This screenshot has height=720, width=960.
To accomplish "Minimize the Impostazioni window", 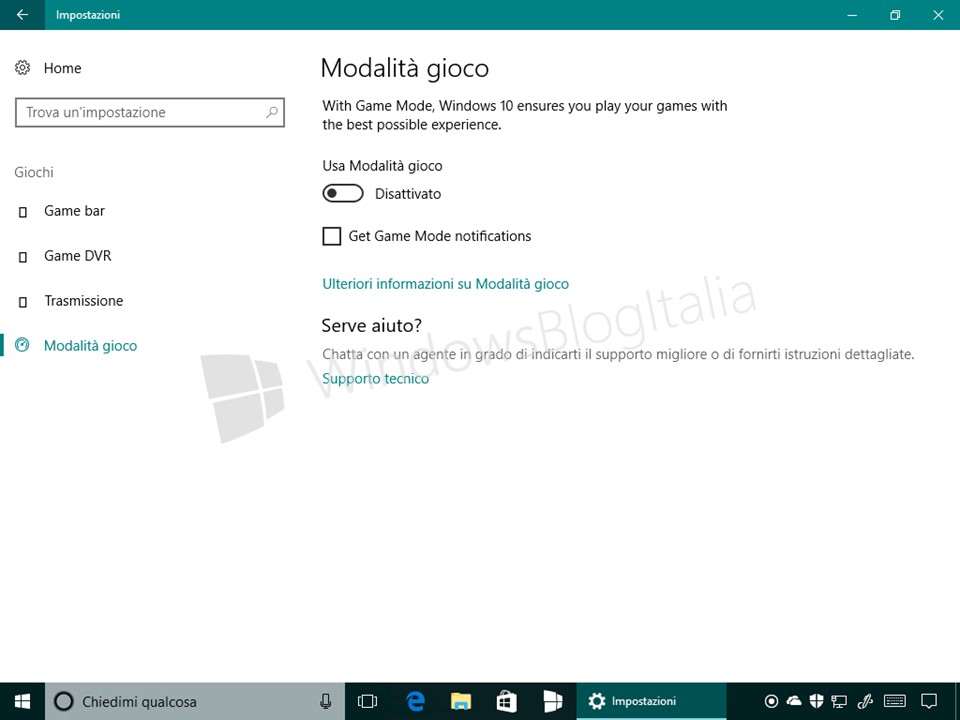I will [x=852, y=15].
